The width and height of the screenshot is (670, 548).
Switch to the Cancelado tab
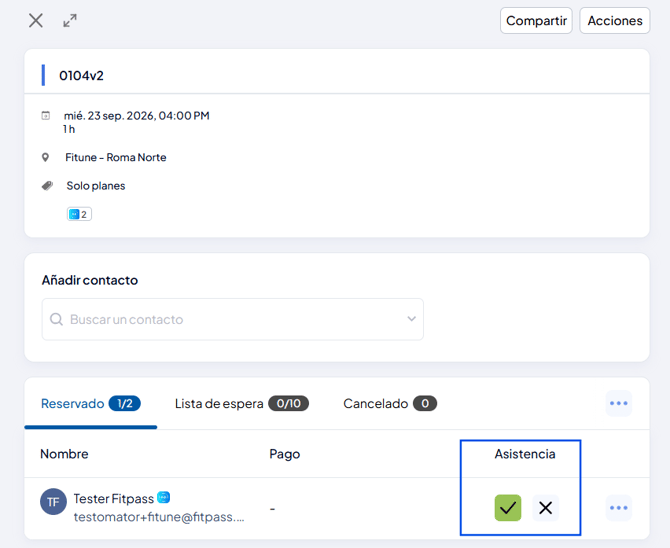tap(390, 404)
